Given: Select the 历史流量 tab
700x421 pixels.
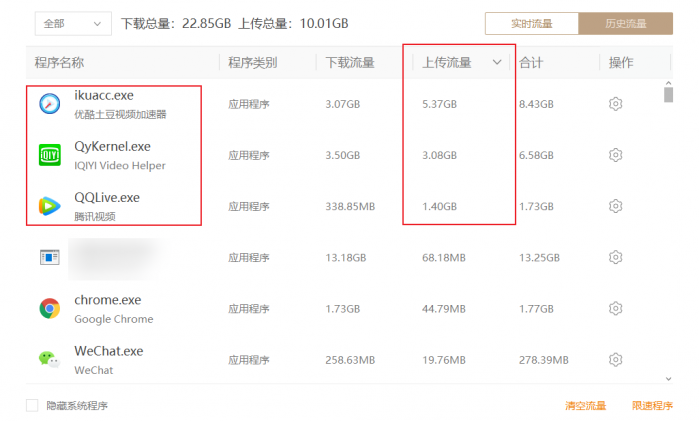Looking at the screenshot, I should [x=626, y=23].
